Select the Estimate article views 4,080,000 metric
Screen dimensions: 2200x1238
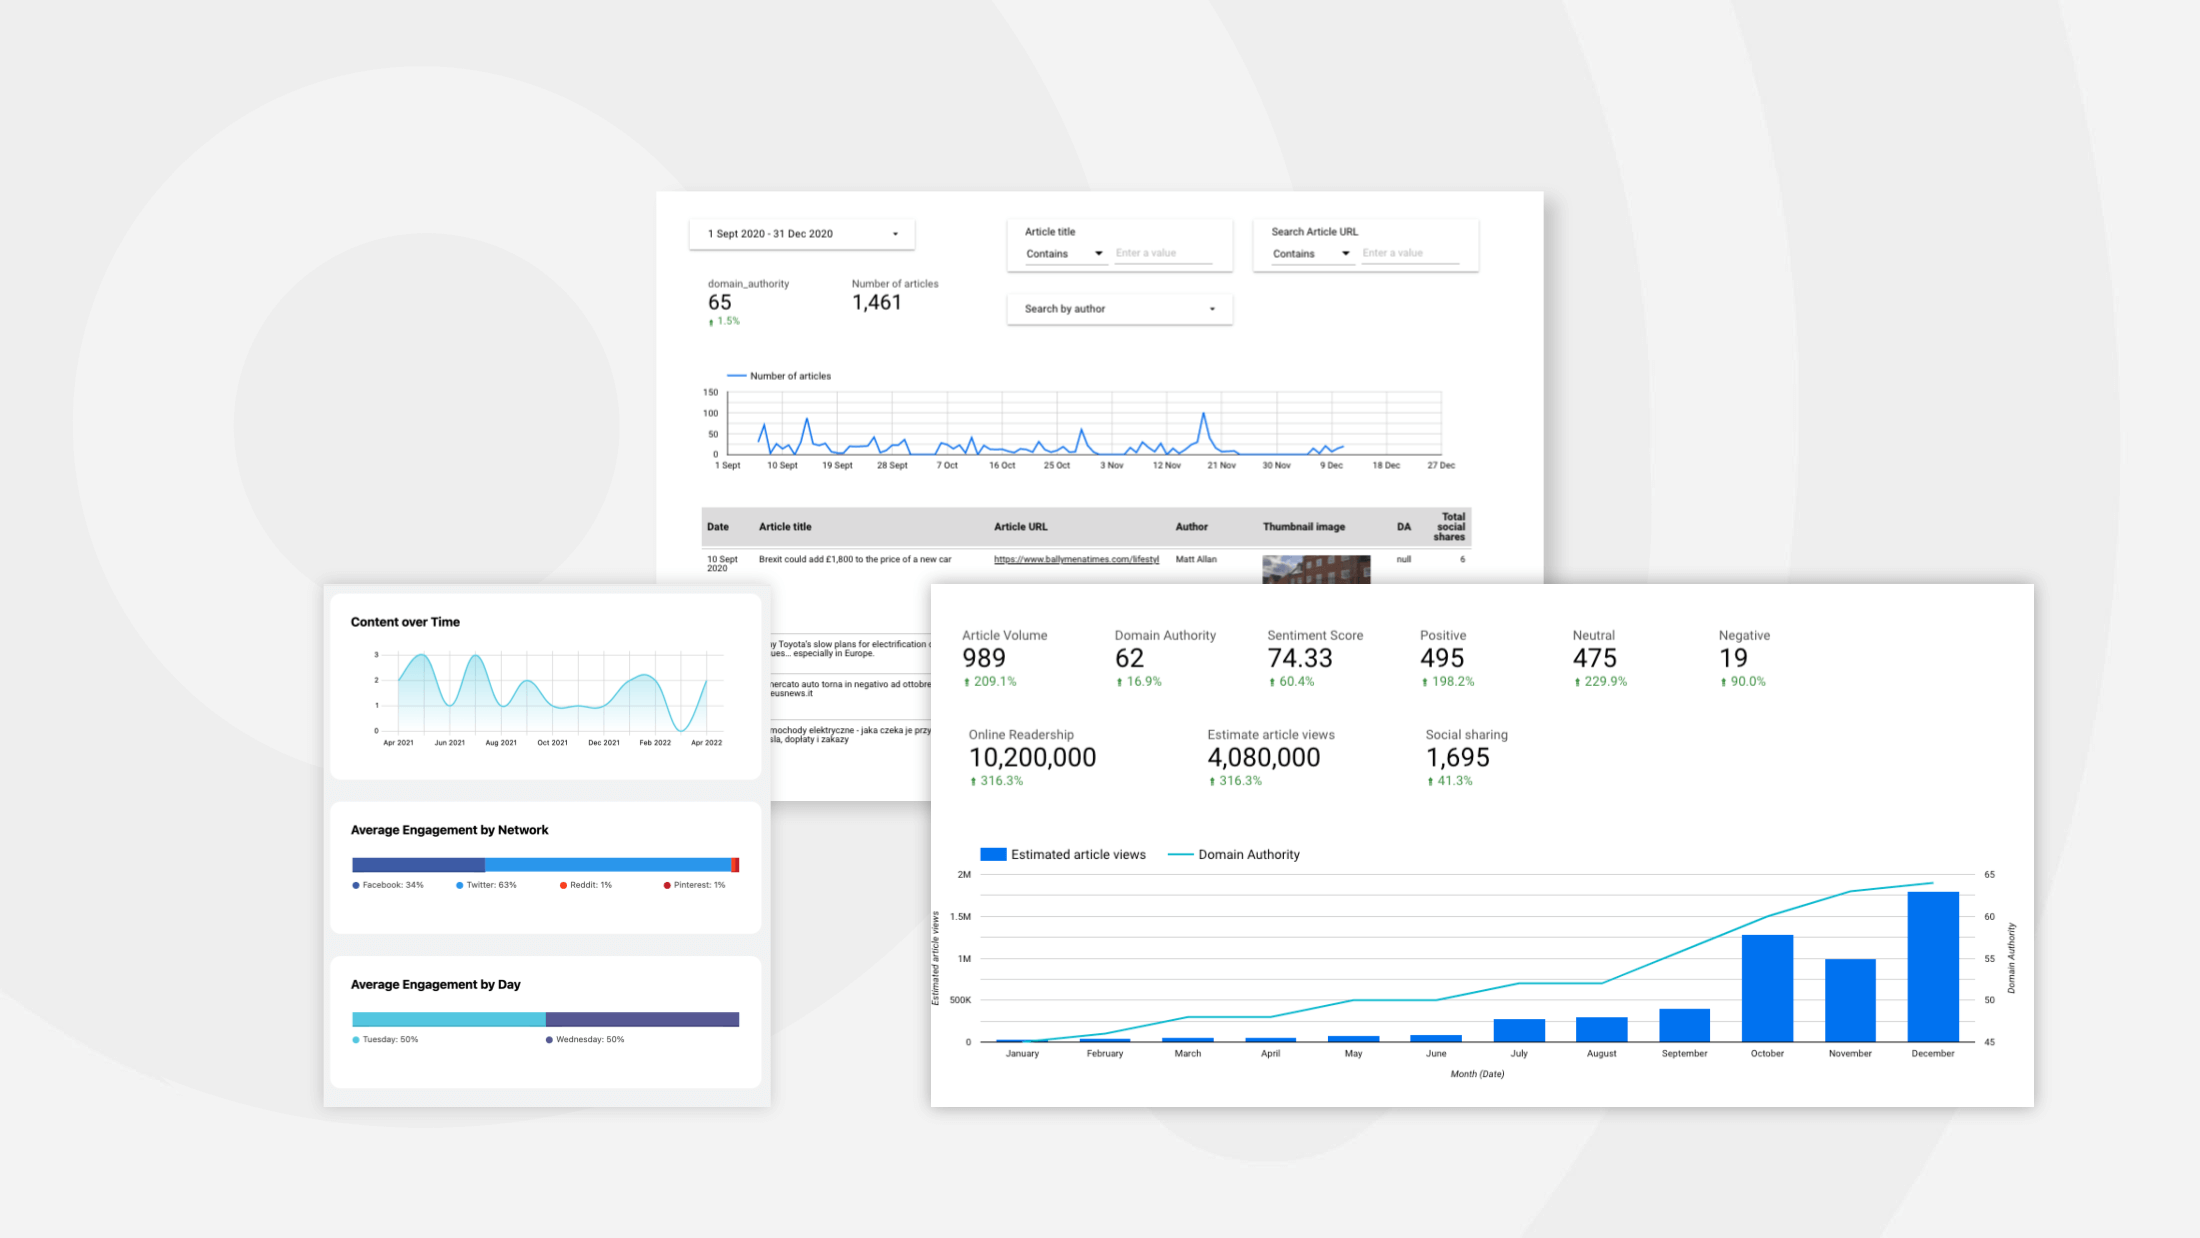pos(1271,757)
